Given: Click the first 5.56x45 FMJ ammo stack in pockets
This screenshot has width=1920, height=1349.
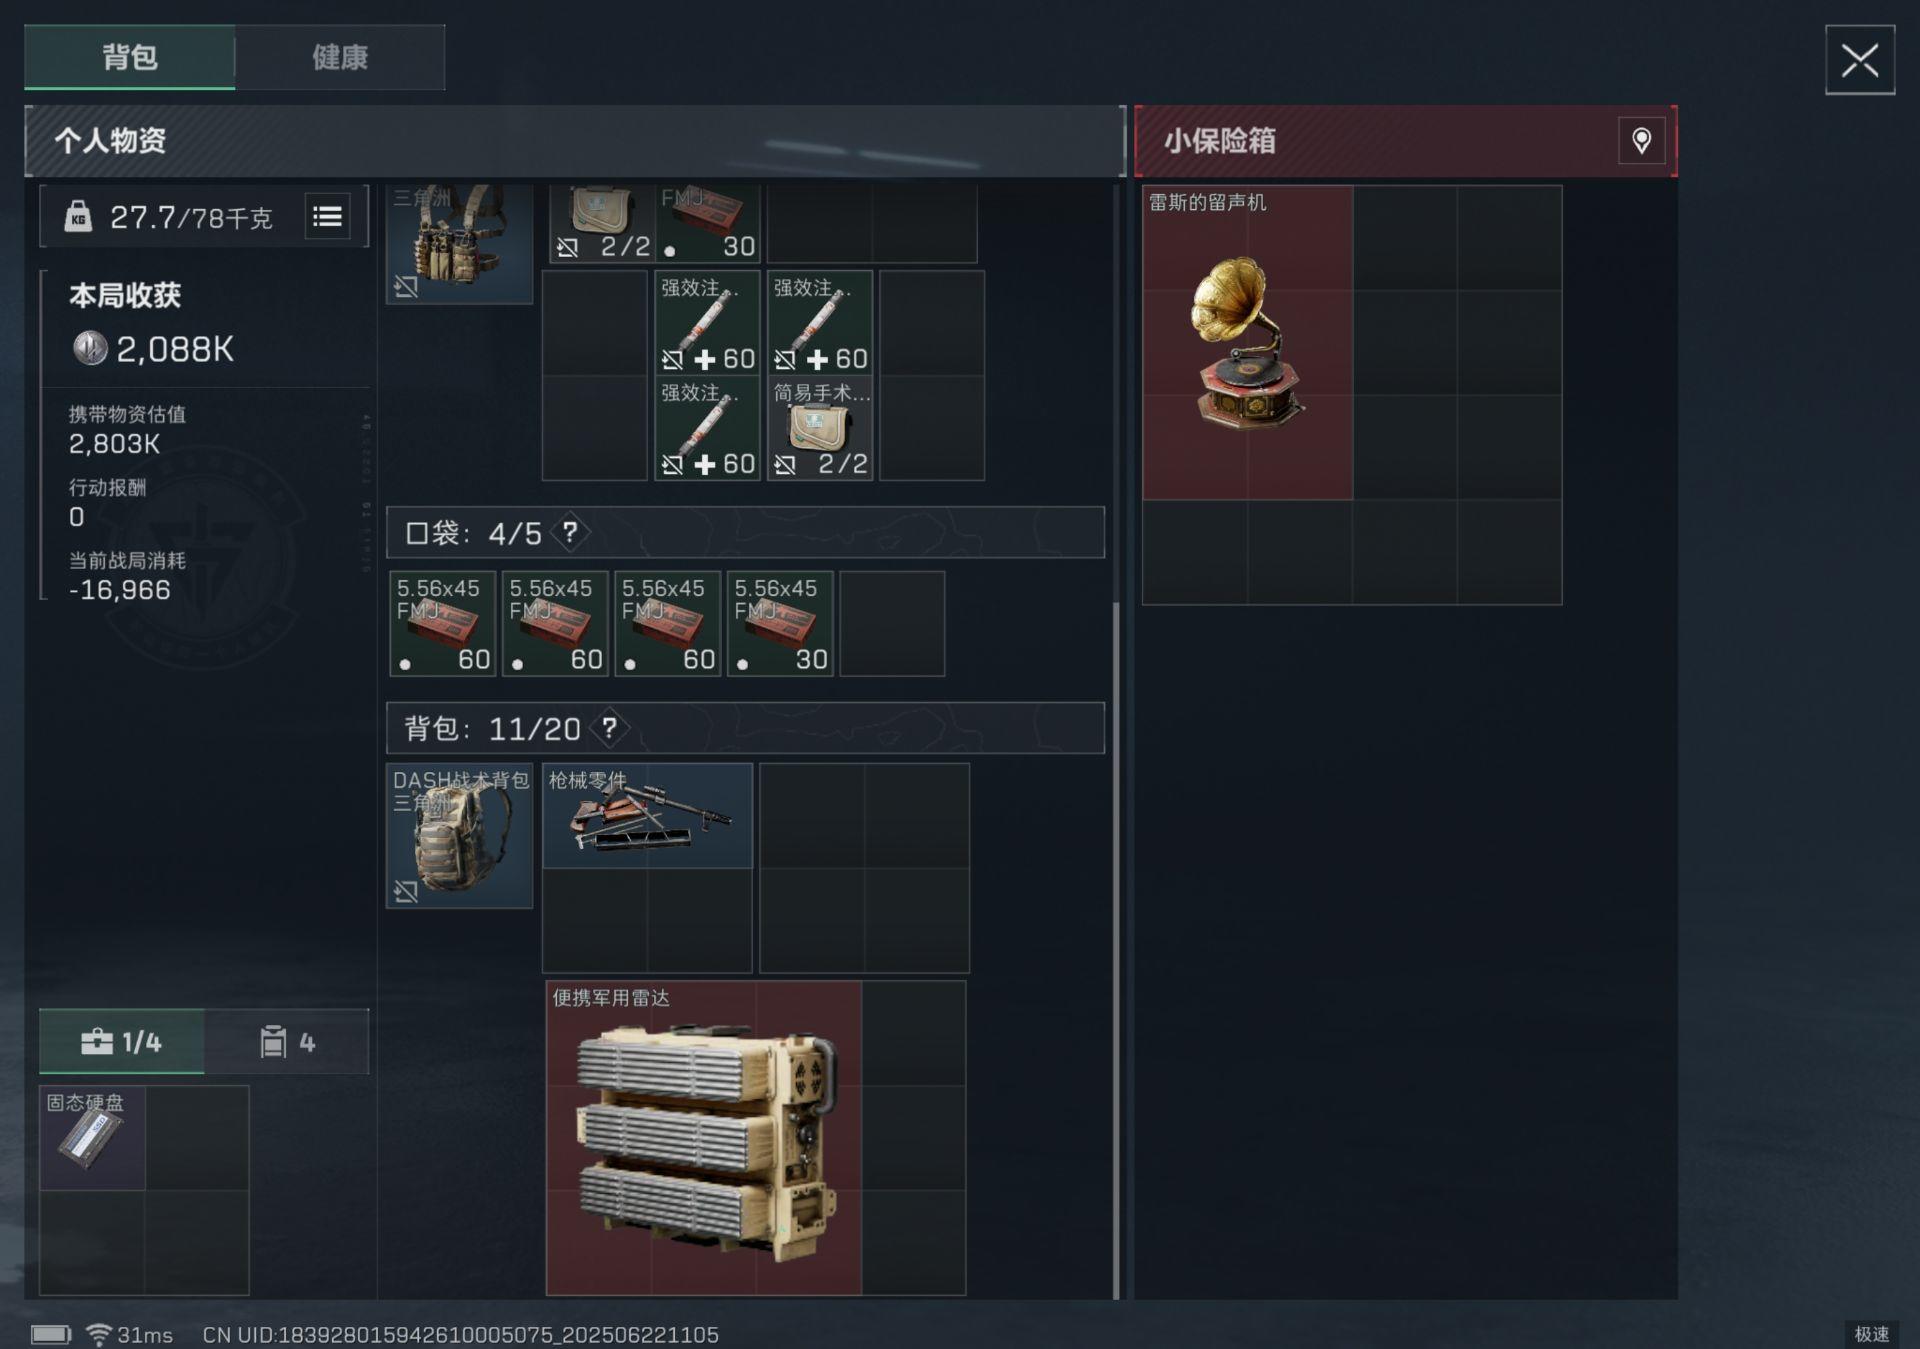Looking at the screenshot, I should (x=442, y=624).
